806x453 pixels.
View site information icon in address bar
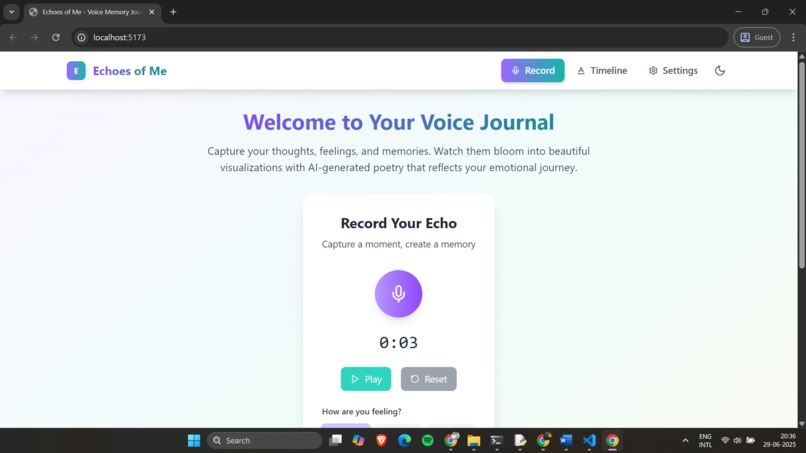pos(81,37)
